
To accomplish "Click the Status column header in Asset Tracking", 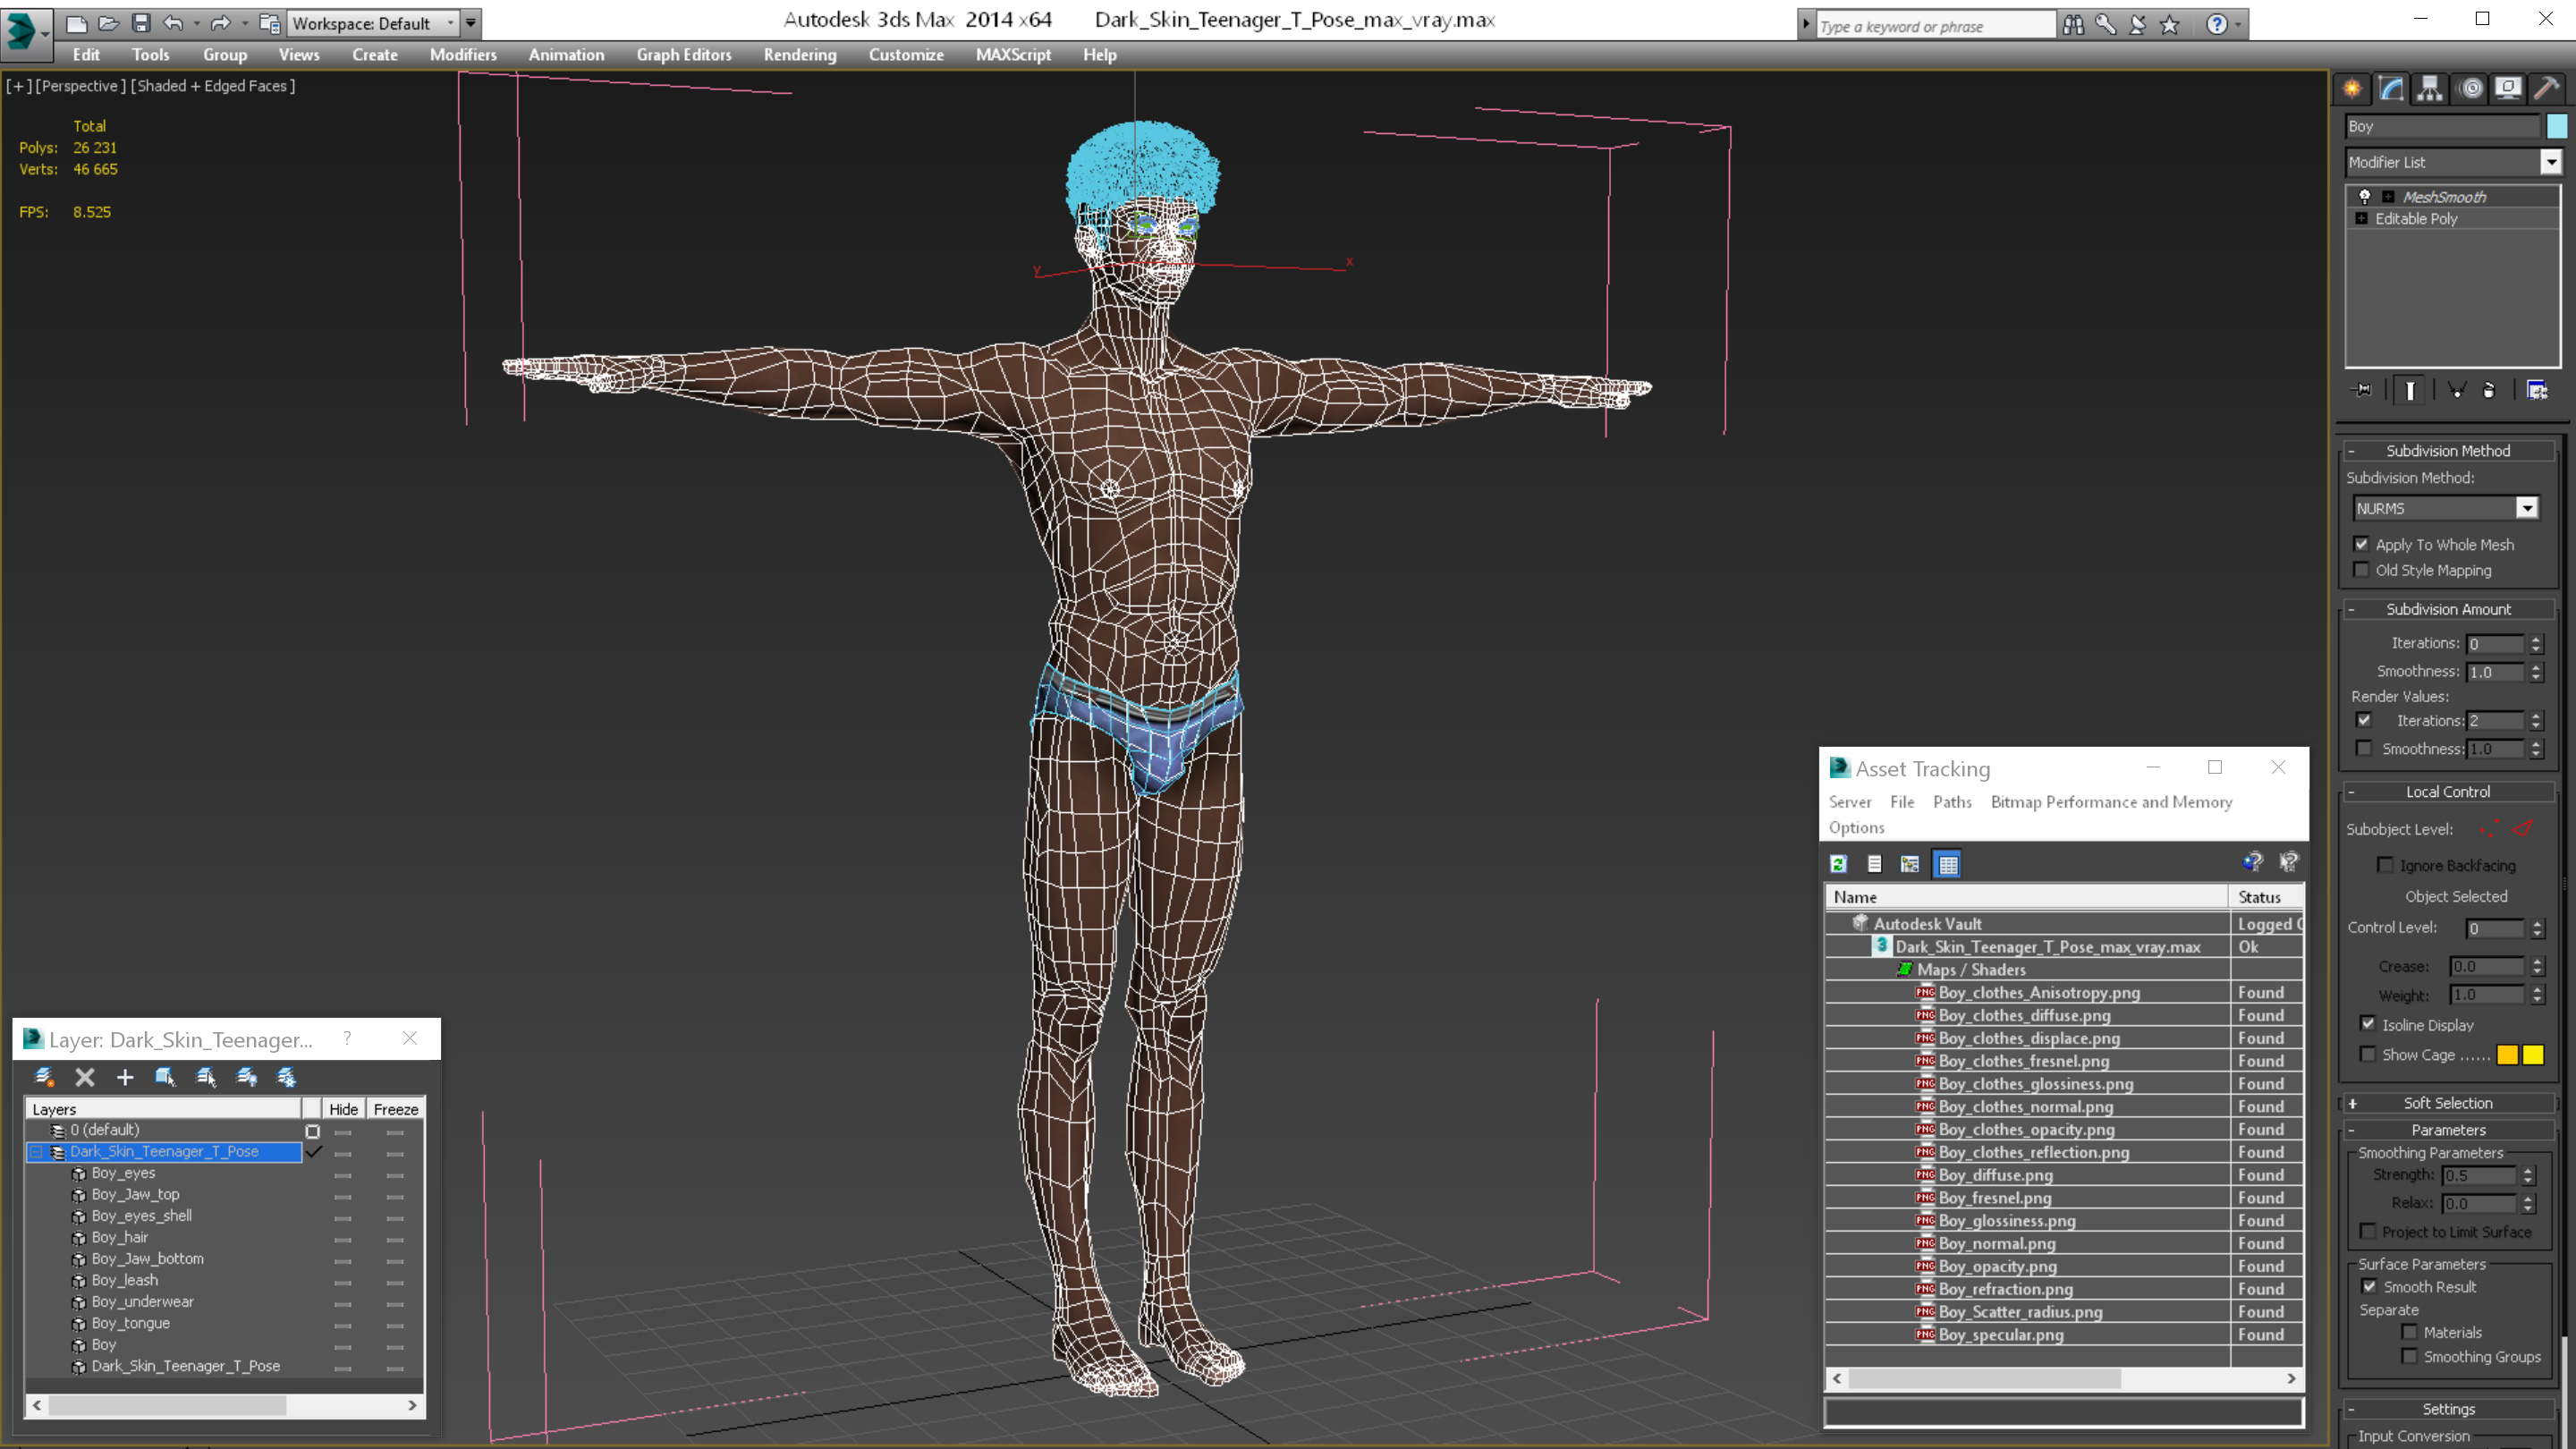I will point(2266,897).
